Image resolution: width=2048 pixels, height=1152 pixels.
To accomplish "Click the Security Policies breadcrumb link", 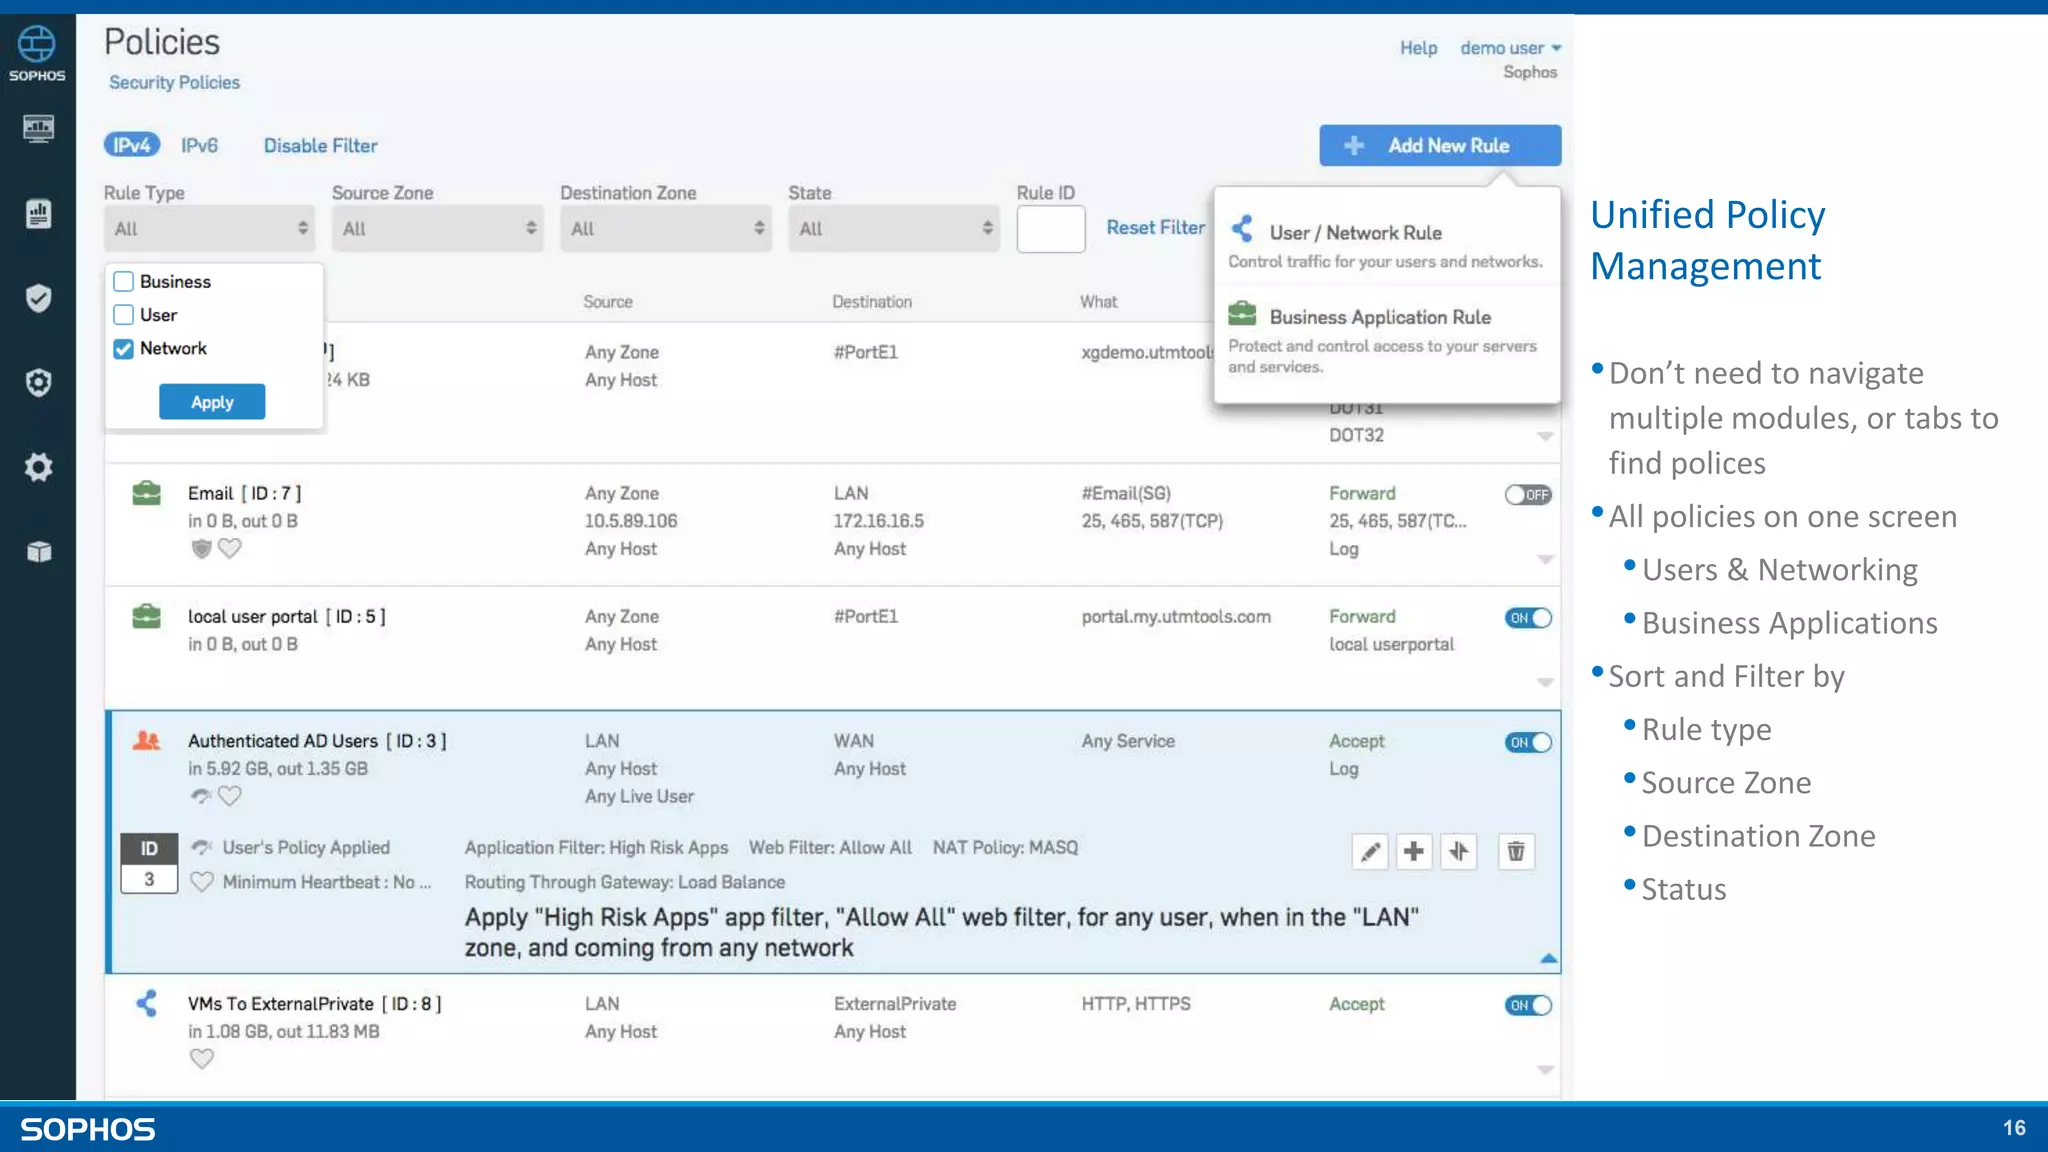I will tap(174, 82).
